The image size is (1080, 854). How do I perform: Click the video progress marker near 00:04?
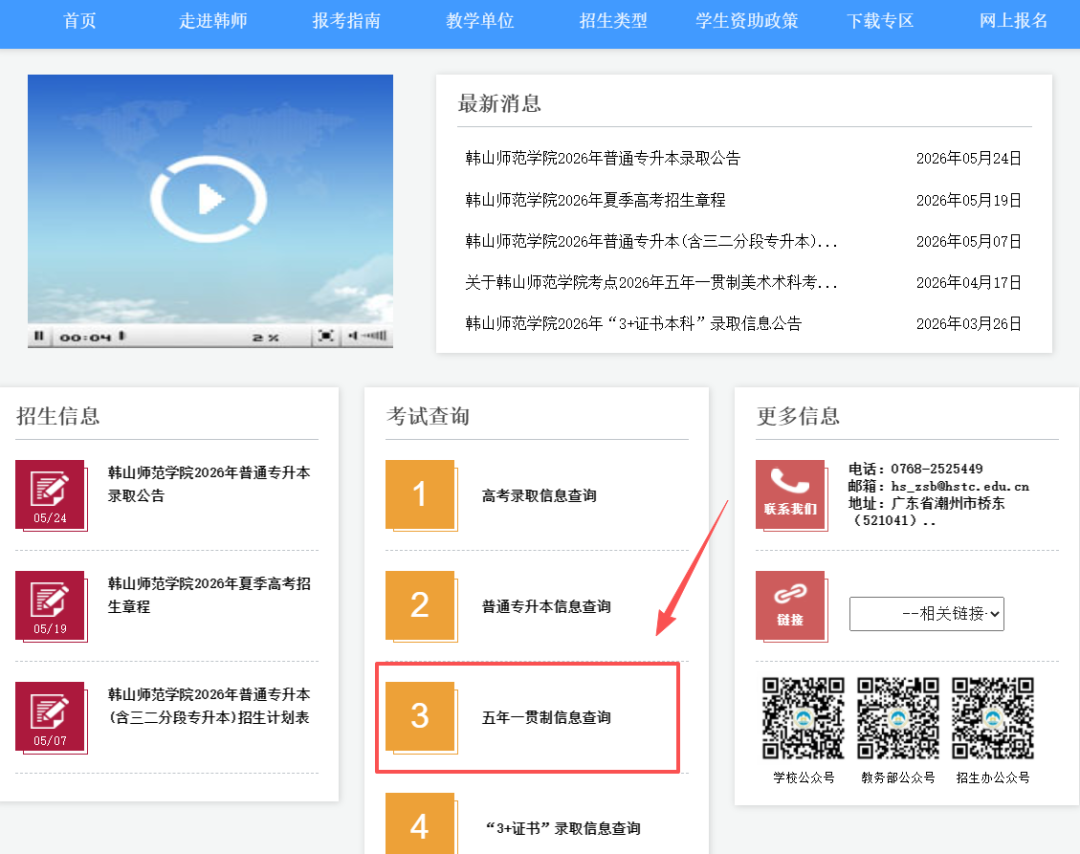click(x=121, y=335)
